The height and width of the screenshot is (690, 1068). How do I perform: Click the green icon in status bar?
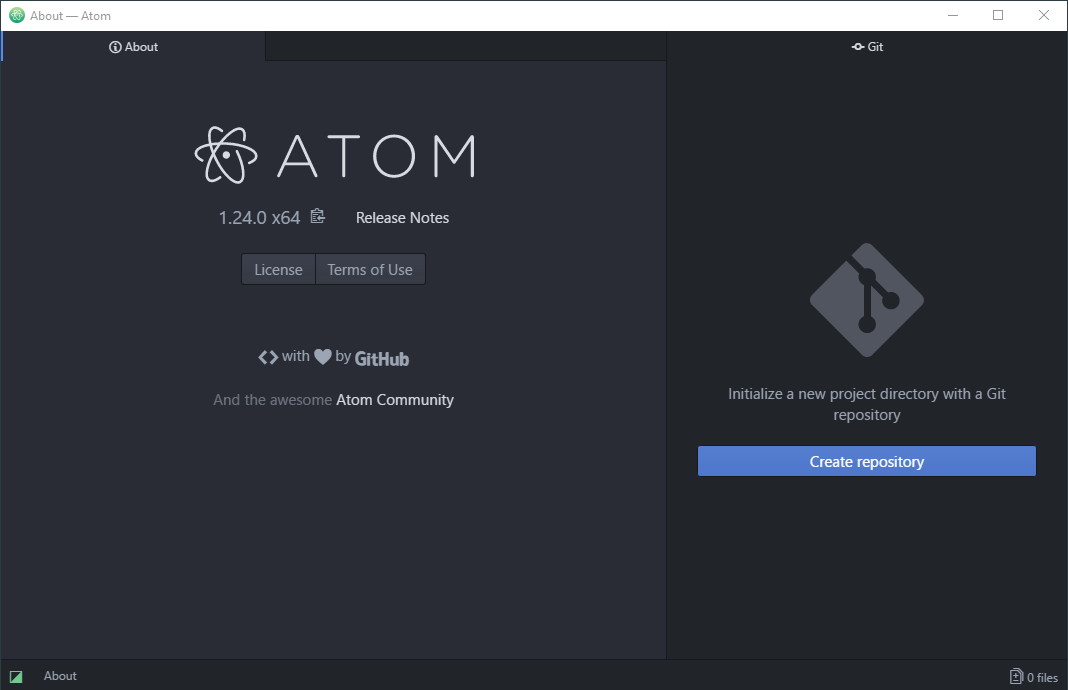pos(16,676)
